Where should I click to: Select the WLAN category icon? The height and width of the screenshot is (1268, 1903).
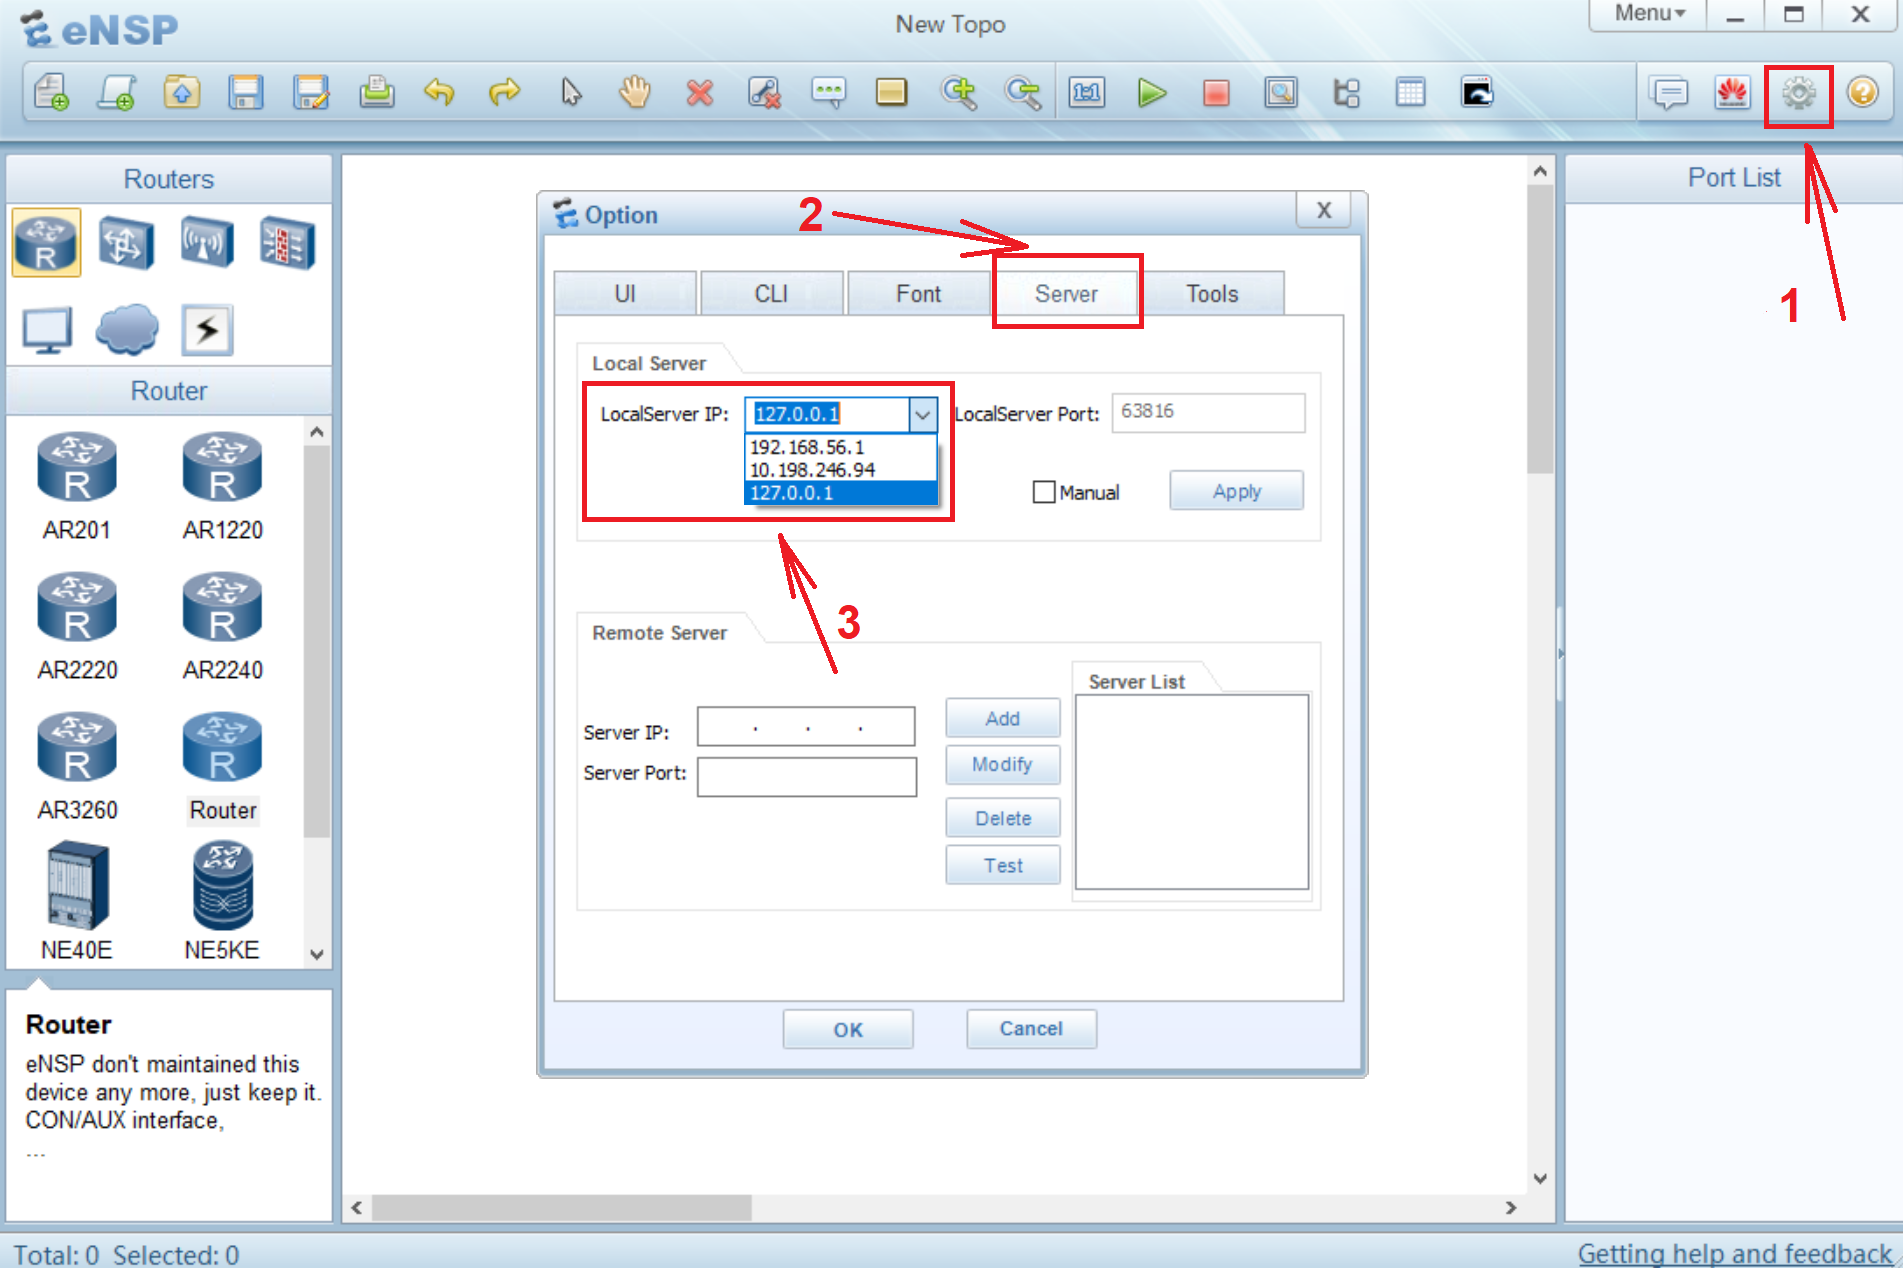207,242
